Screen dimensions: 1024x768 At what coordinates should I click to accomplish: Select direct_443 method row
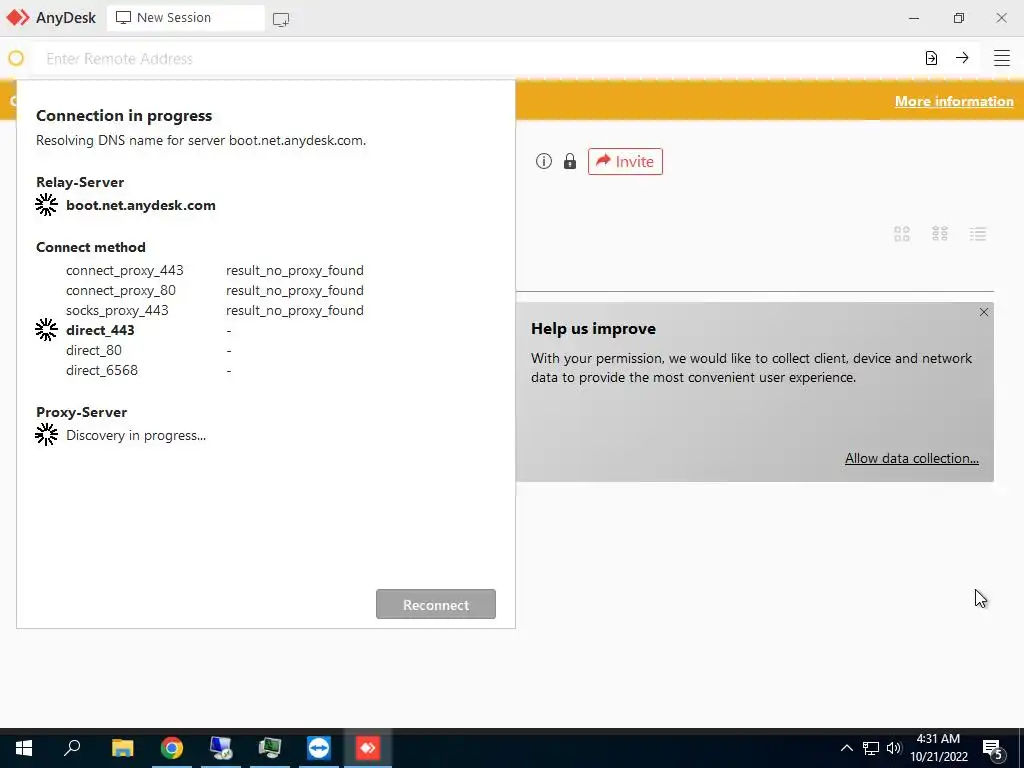148,330
